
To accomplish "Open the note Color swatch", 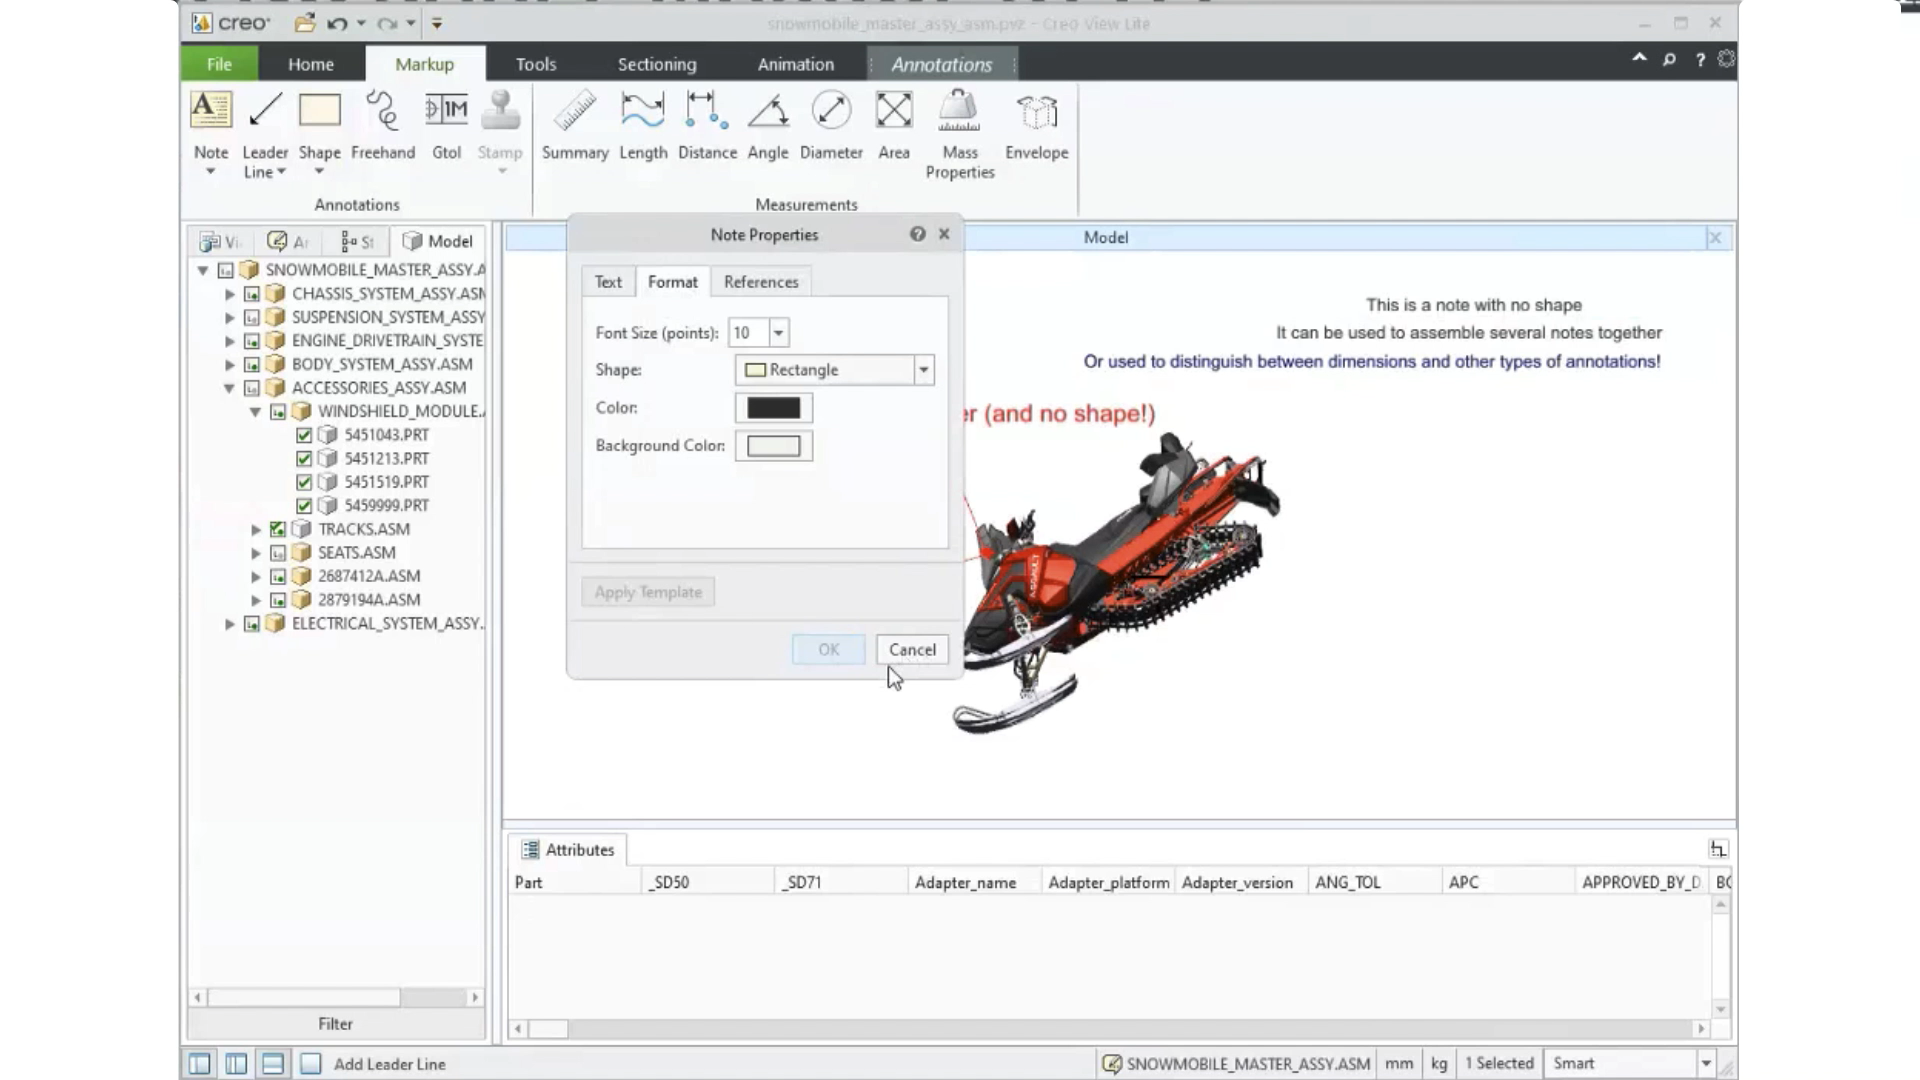I will pyautogui.click(x=774, y=408).
